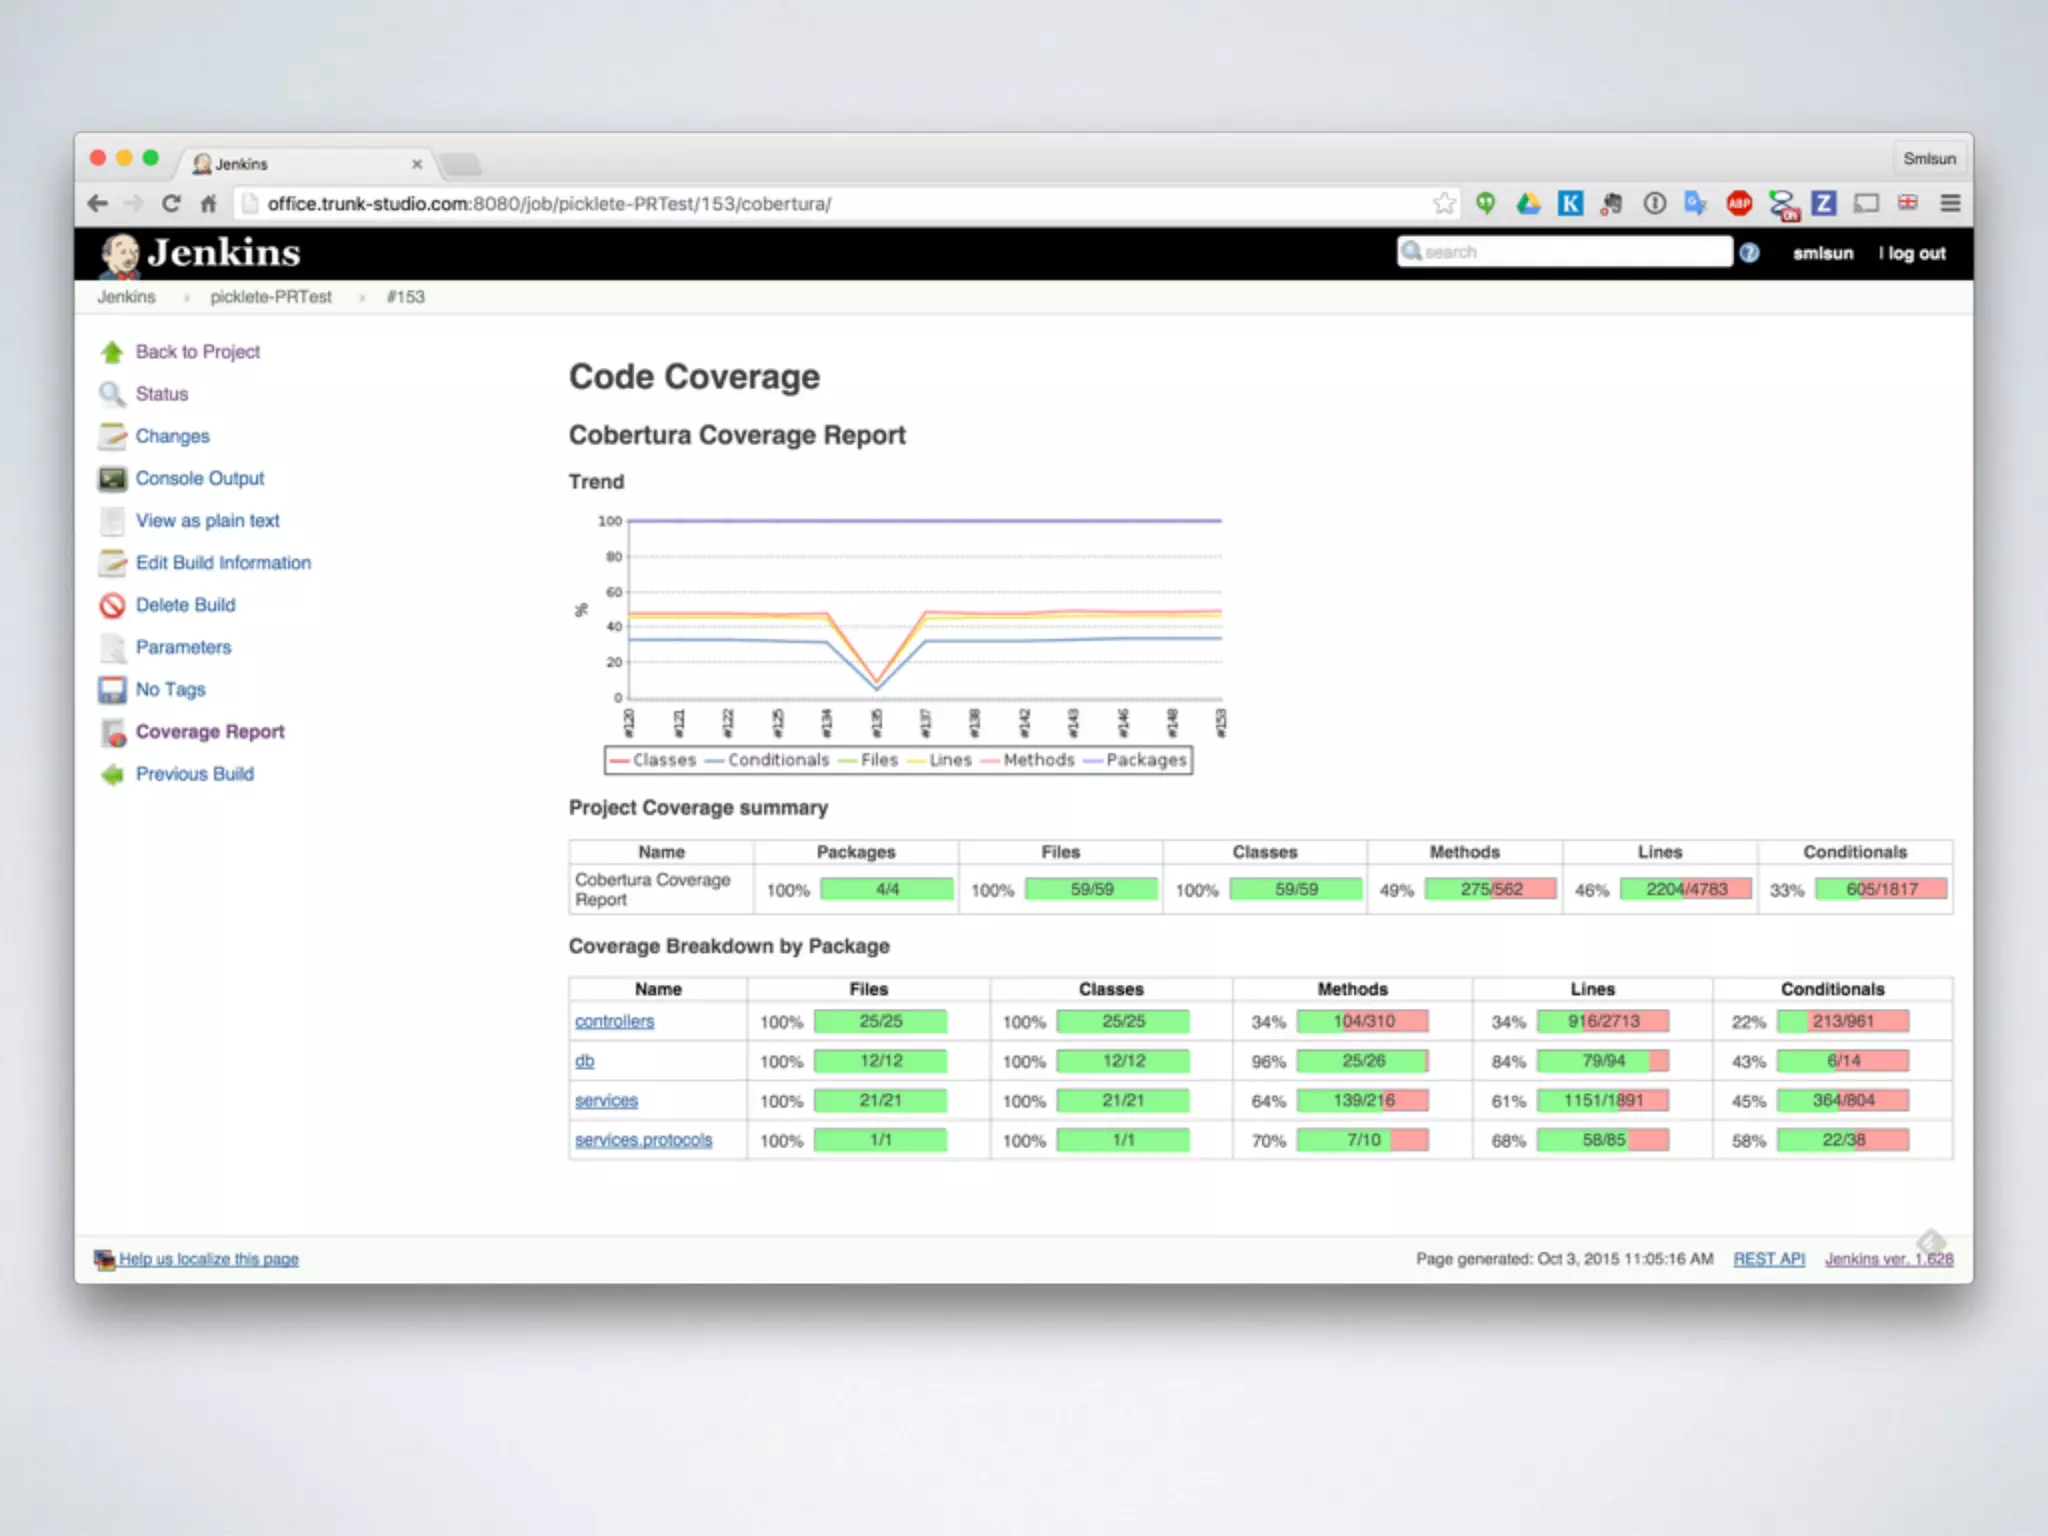2048x1536 pixels.
Task: Click the Coverage Report sidebar icon
Action: 114,733
